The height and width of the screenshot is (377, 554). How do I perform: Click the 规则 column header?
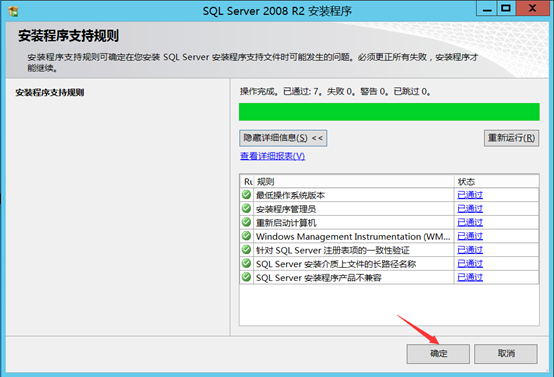point(354,182)
